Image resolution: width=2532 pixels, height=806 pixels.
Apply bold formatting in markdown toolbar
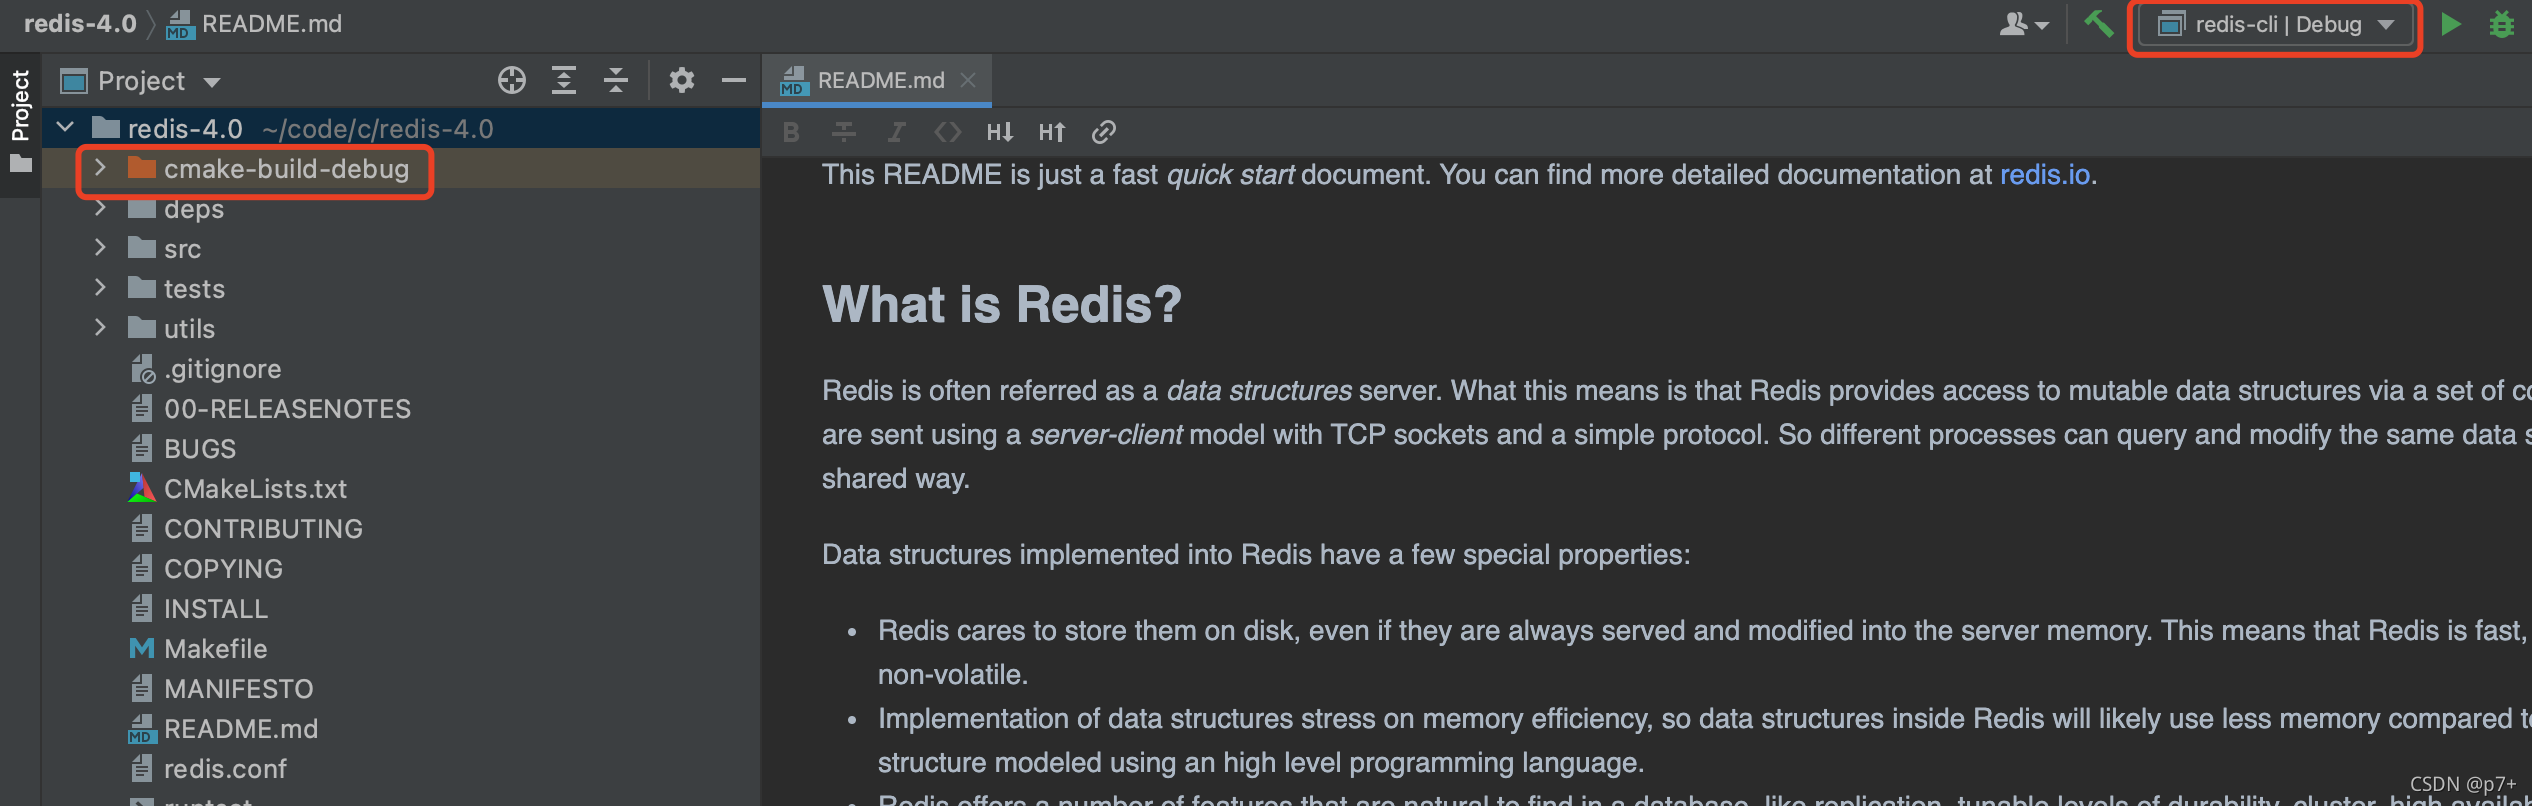click(x=792, y=132)
